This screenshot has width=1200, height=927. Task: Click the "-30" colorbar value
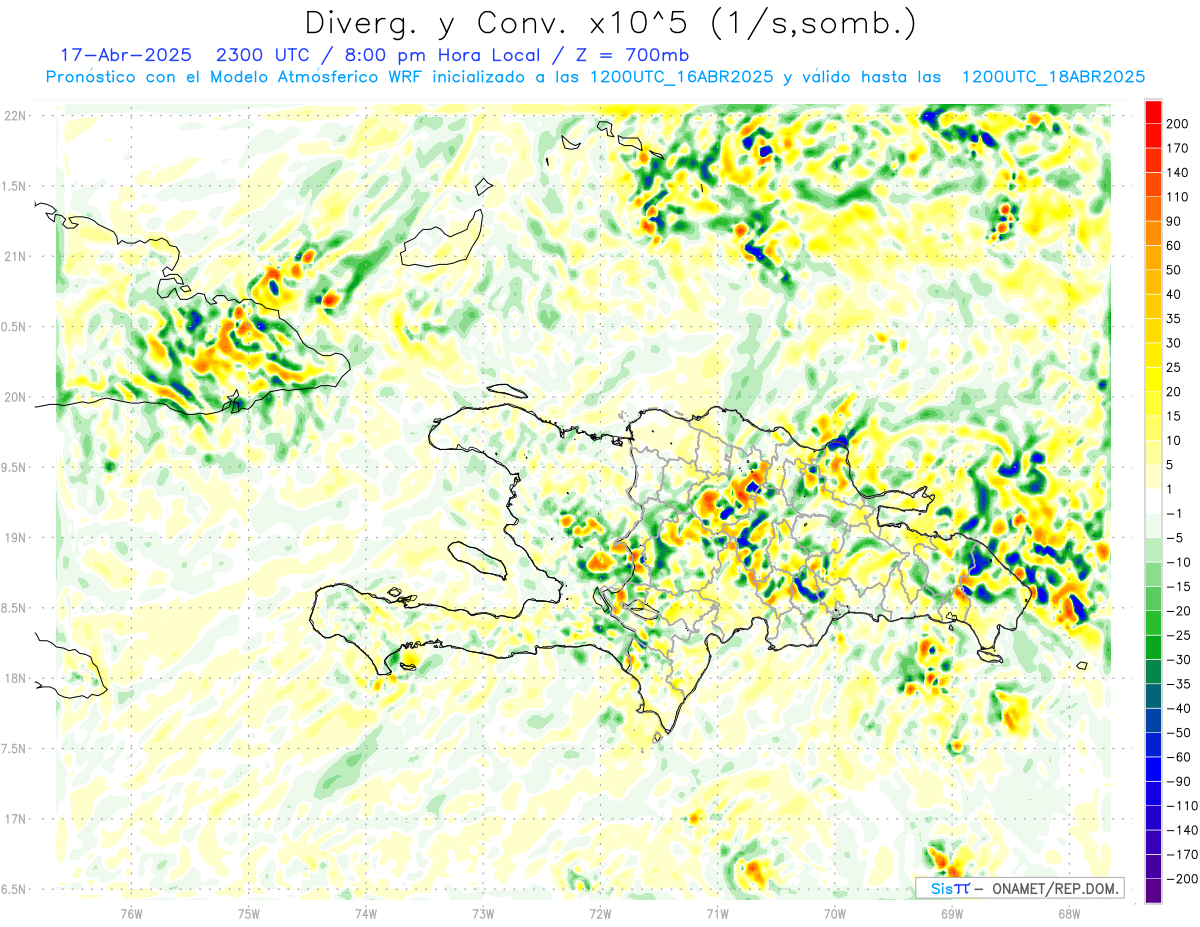click(1180, 660)
